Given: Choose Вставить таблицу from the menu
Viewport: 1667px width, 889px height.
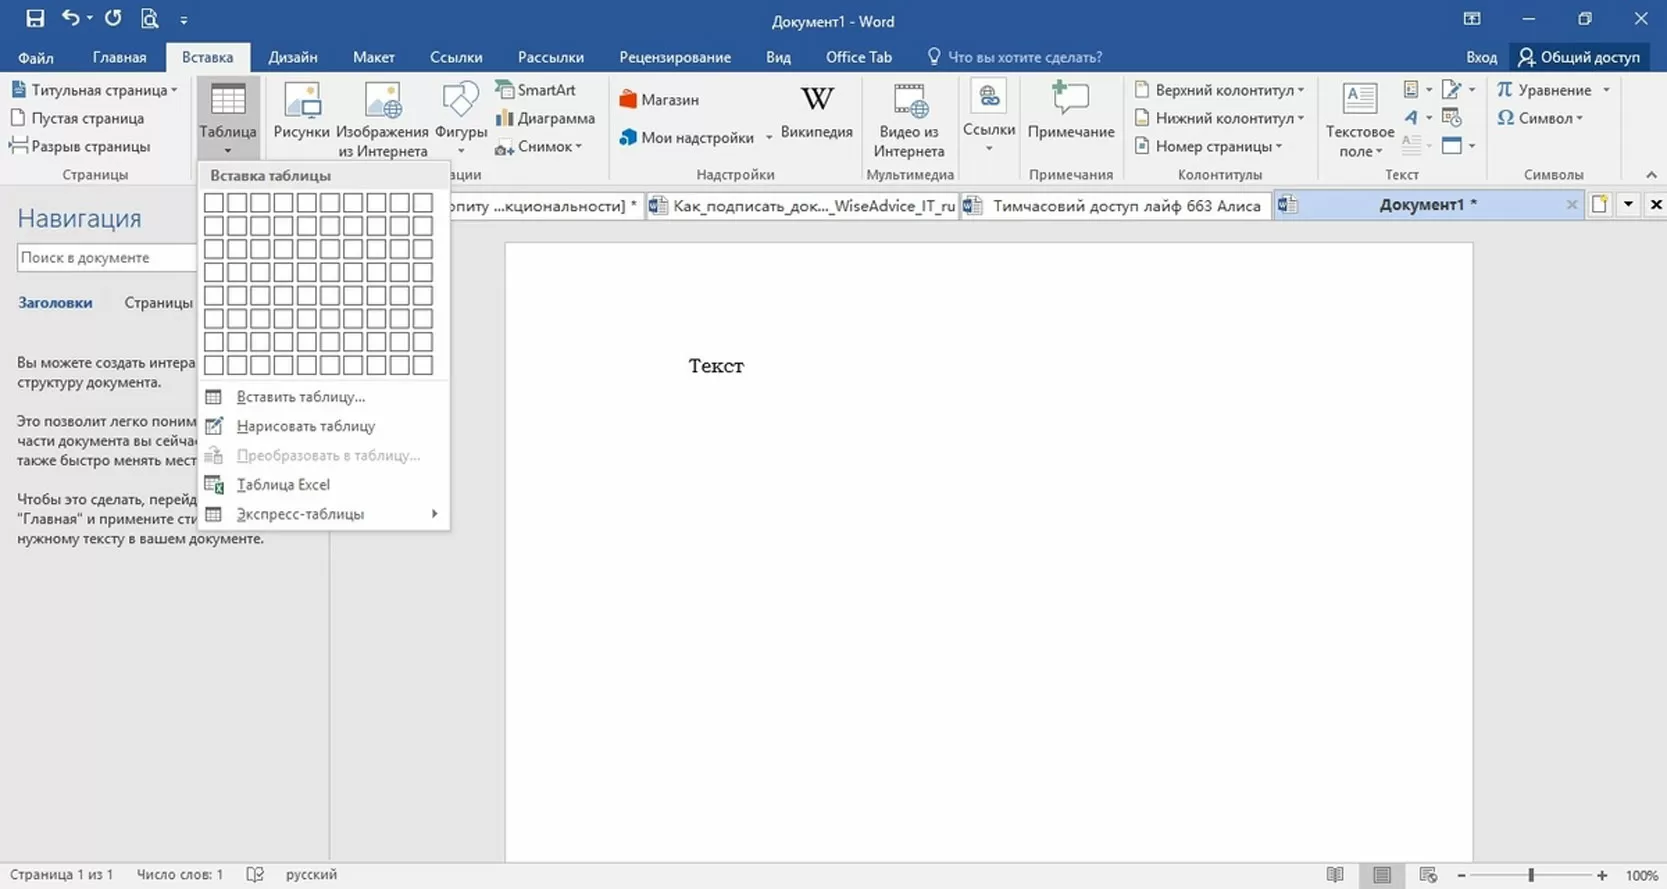Looking at the screenshot, I should click(x=300, y=397).
